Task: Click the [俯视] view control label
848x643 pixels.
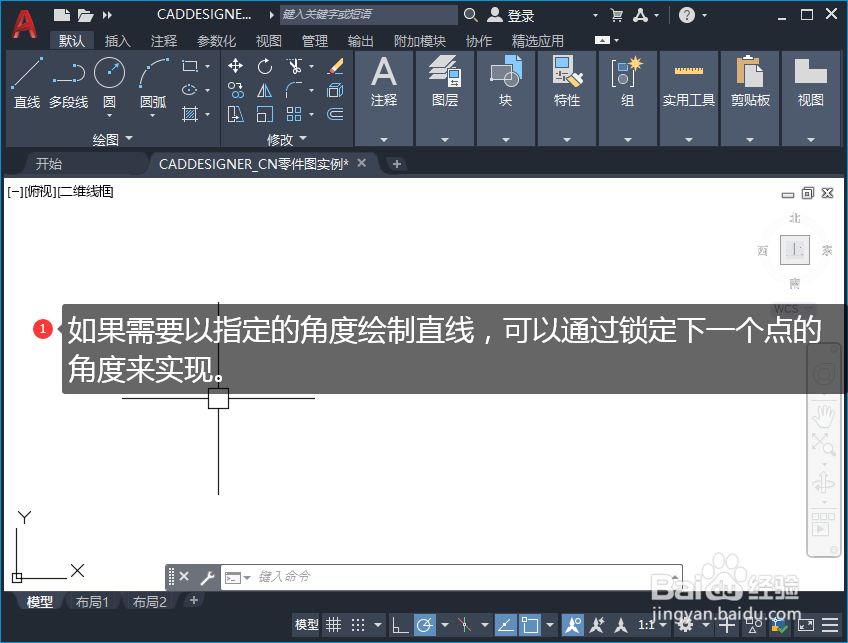Action: coord(41,191)
